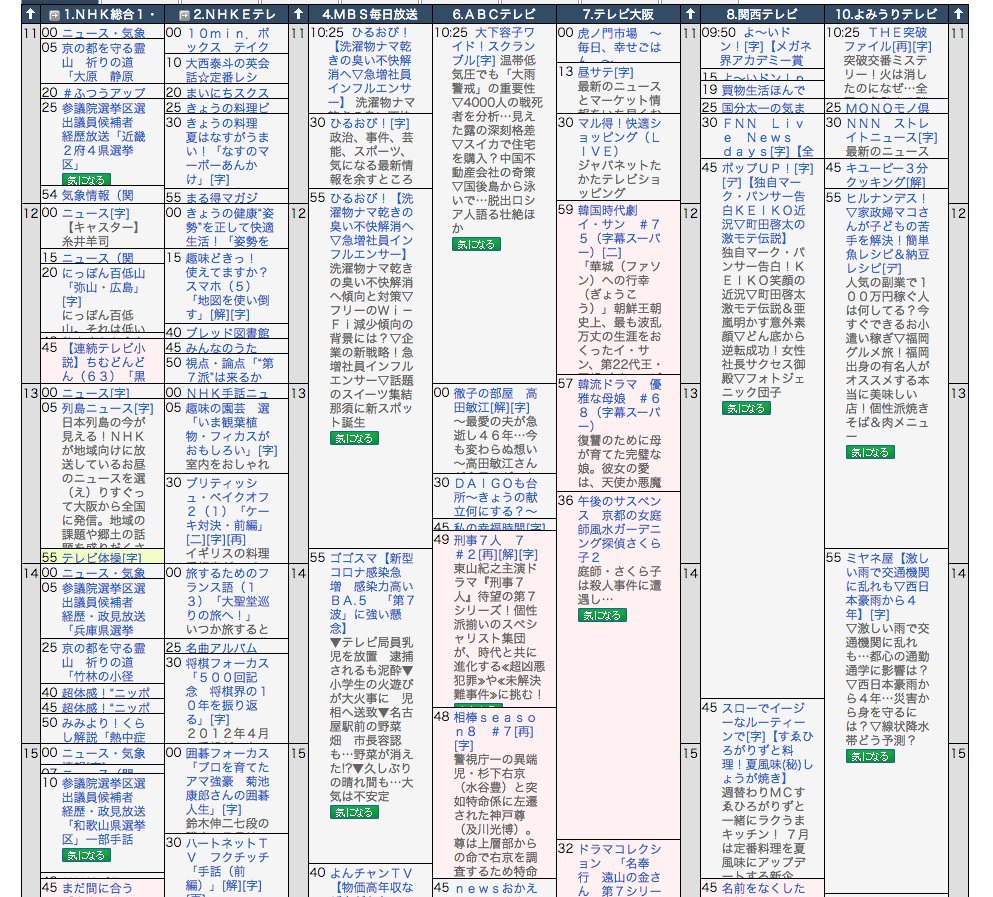Open 4.MBS毎日放送 channel header
993x897 pixels.
[x=370, y=14]
